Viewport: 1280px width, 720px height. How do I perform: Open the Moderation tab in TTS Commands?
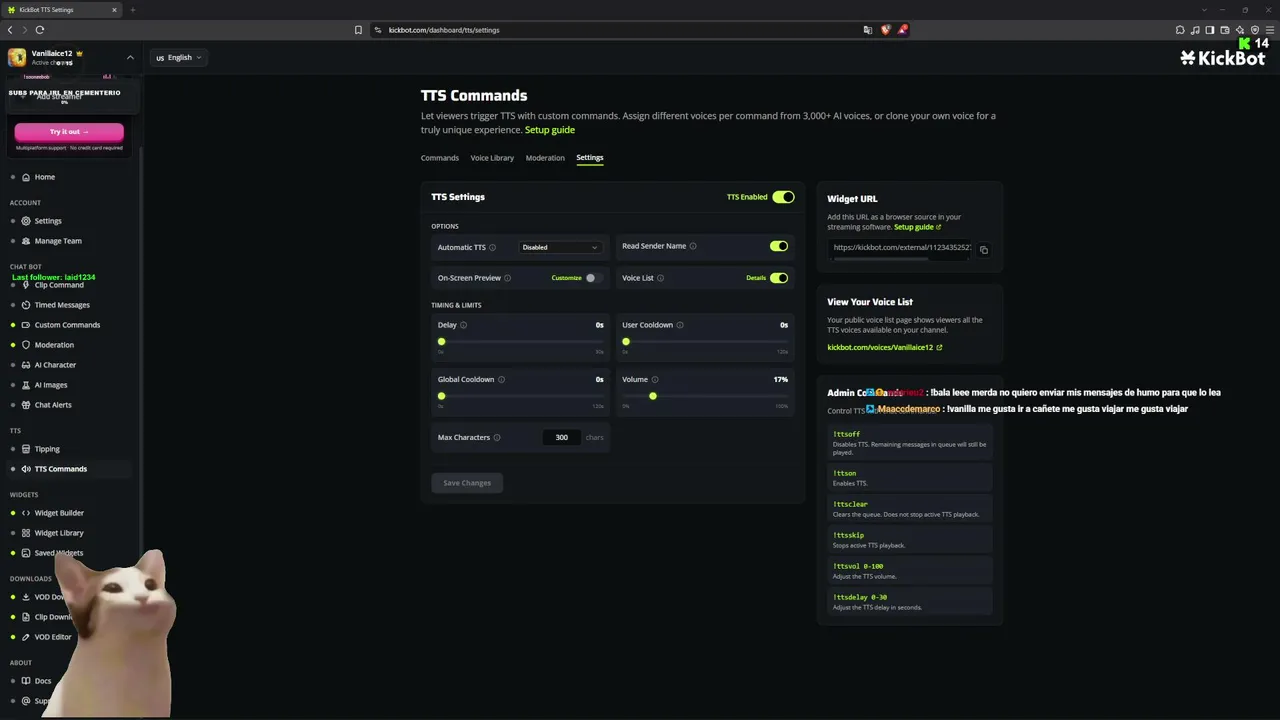(x=545, y=158)
